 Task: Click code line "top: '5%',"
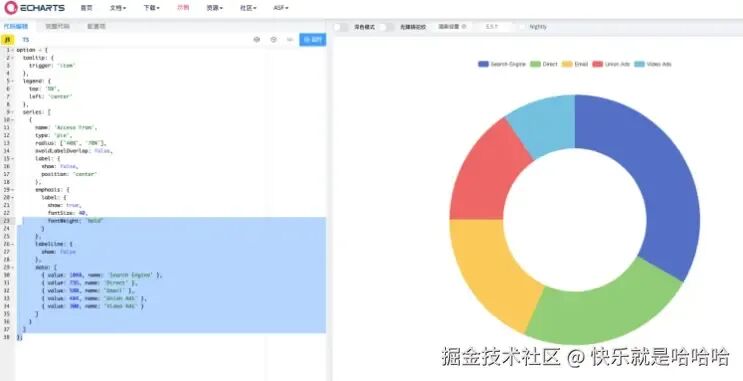pos(43,89)
